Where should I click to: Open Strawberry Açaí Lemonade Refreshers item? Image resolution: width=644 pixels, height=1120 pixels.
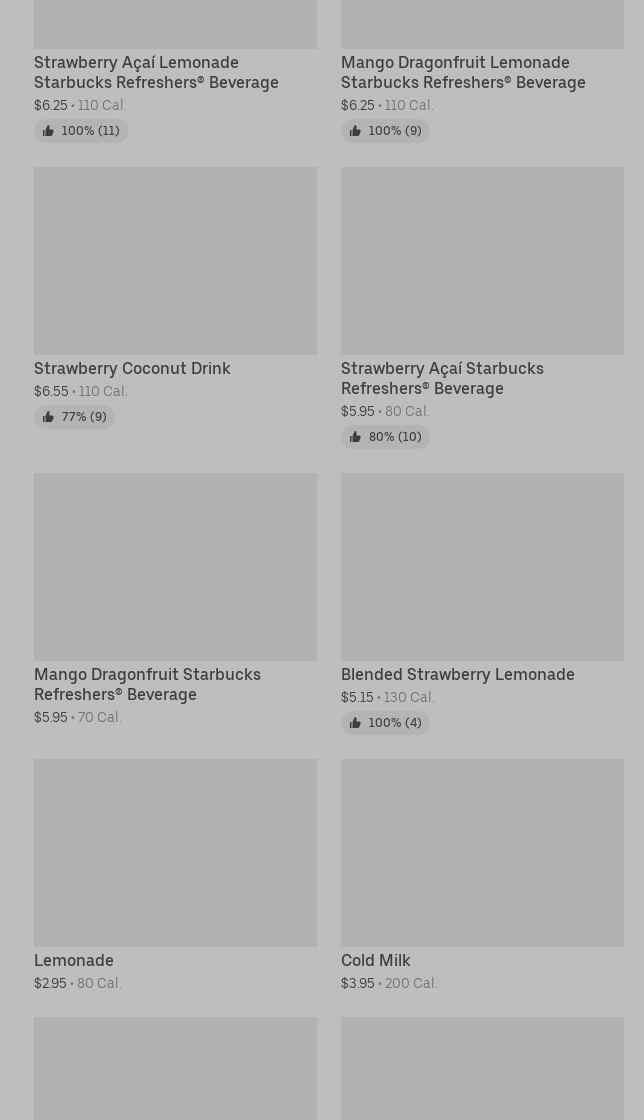[x=156, y=72]
